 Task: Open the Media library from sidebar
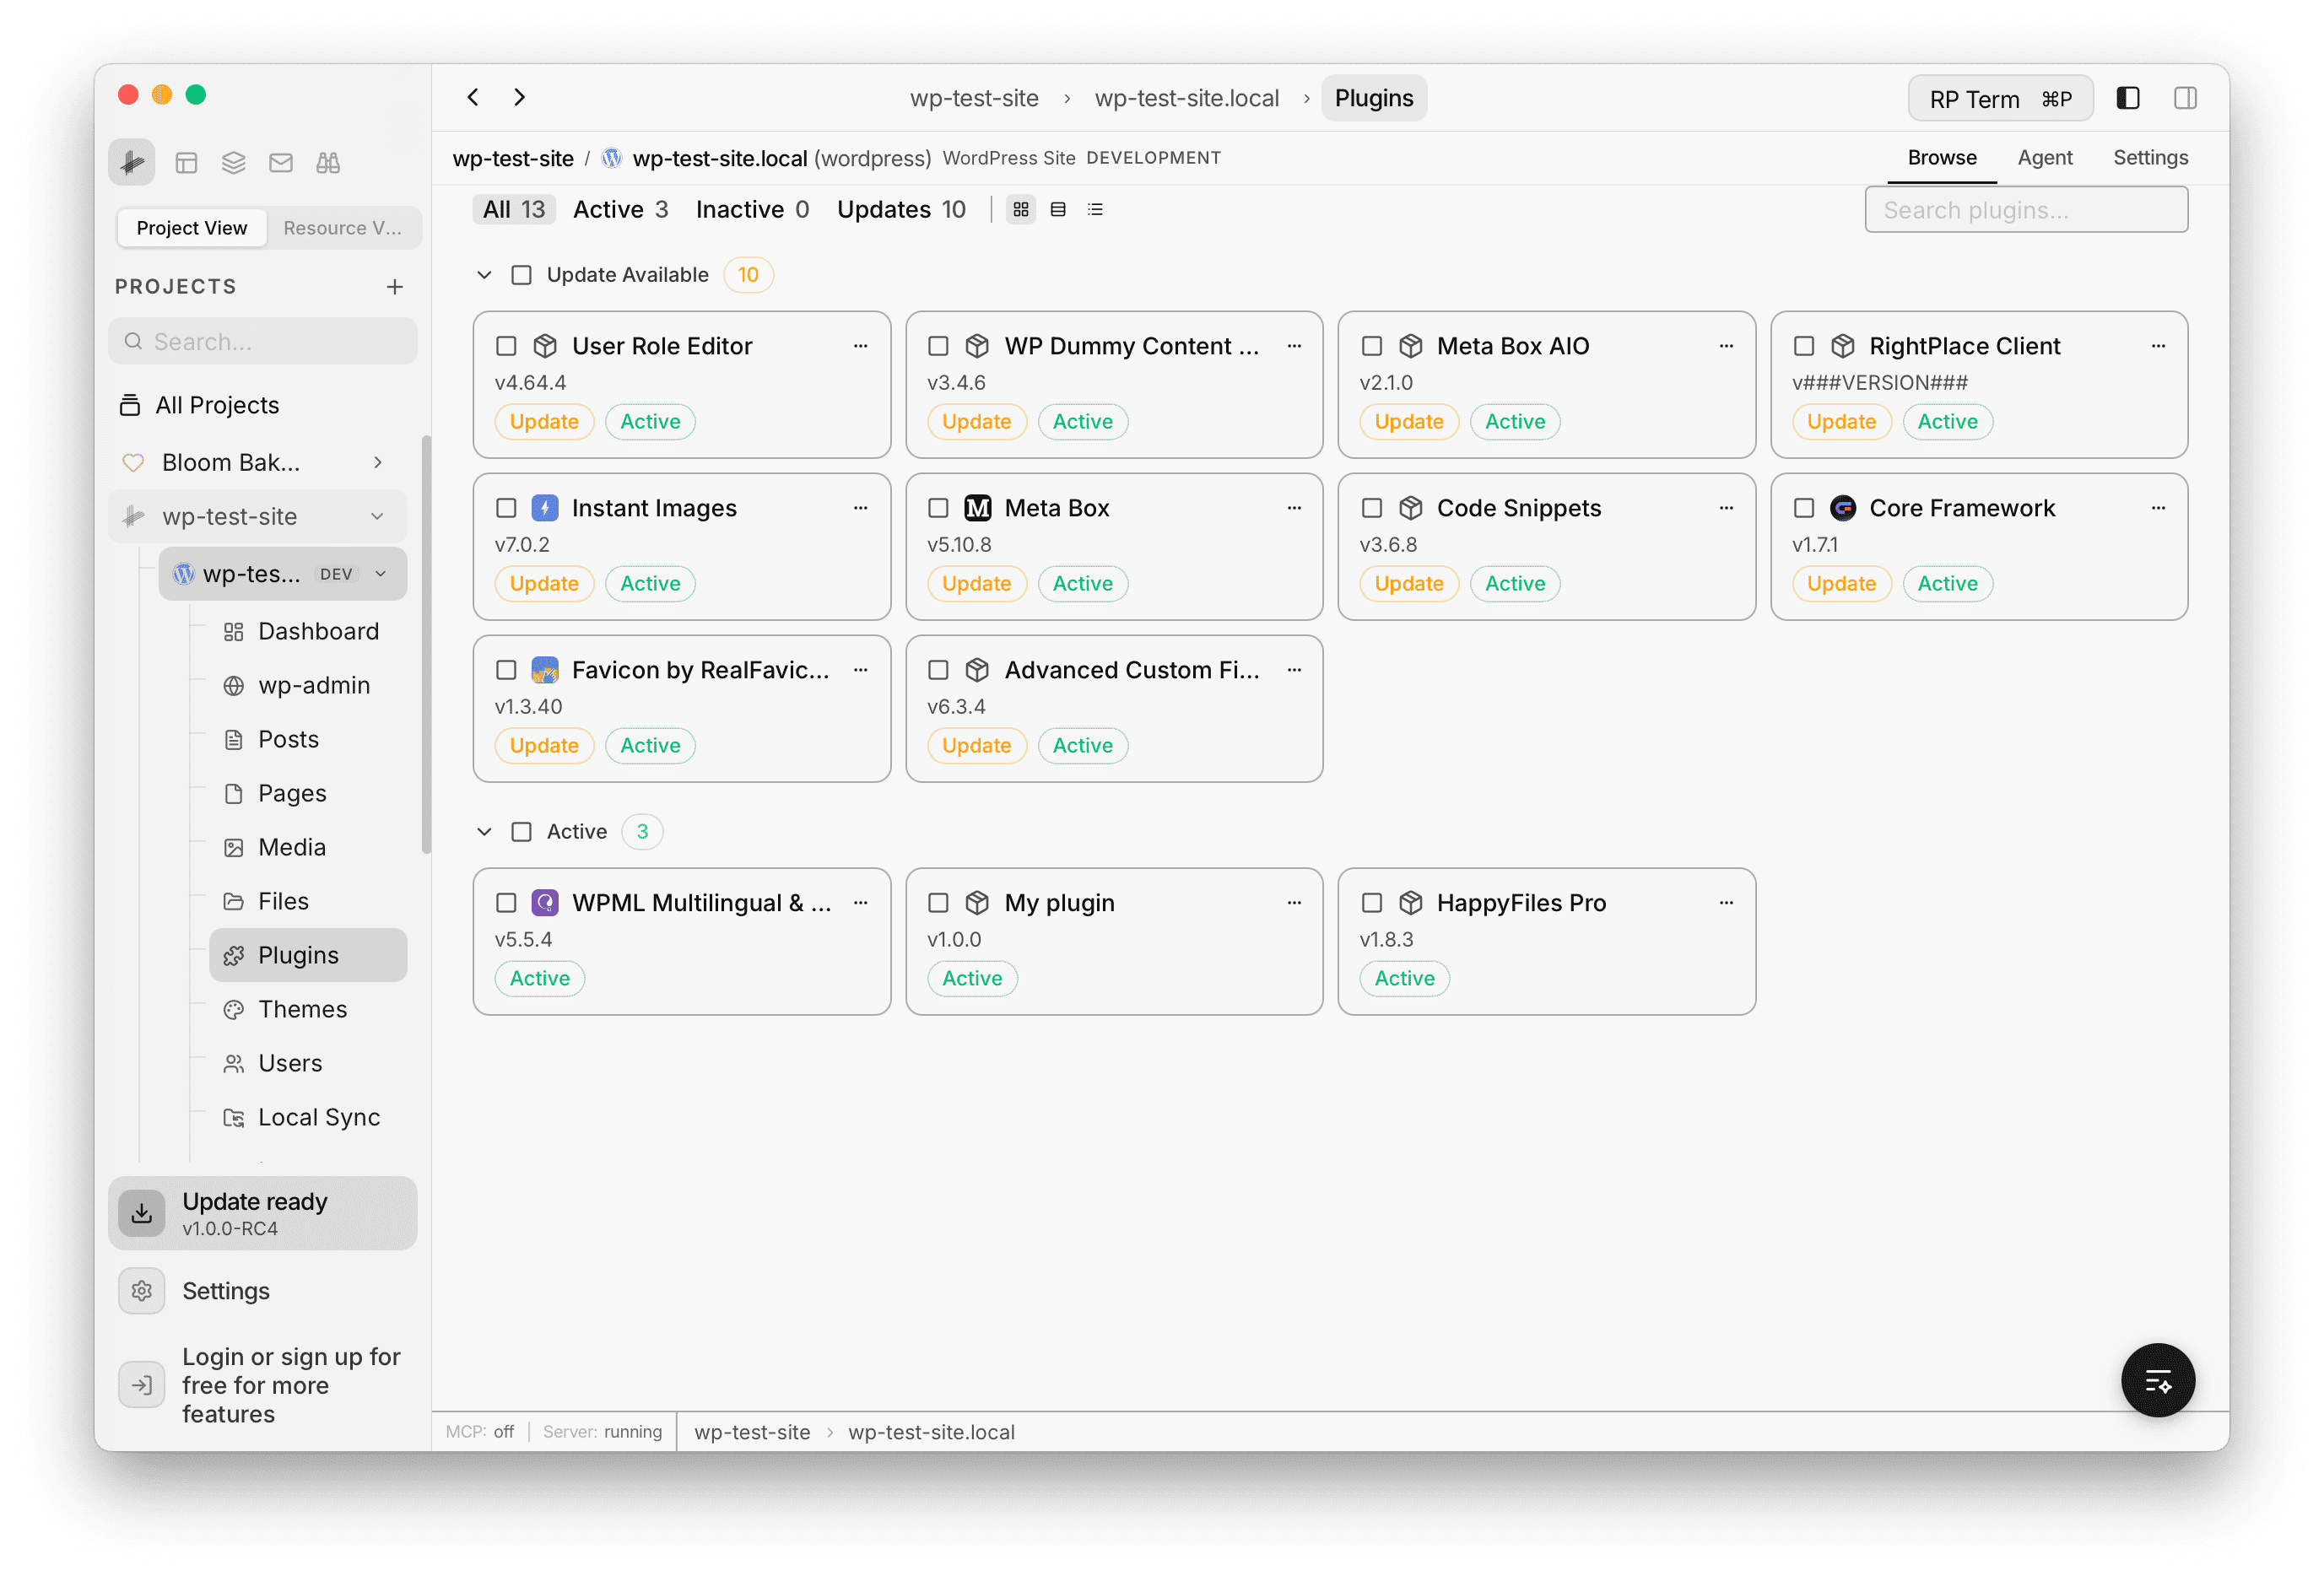pos(290,846)
